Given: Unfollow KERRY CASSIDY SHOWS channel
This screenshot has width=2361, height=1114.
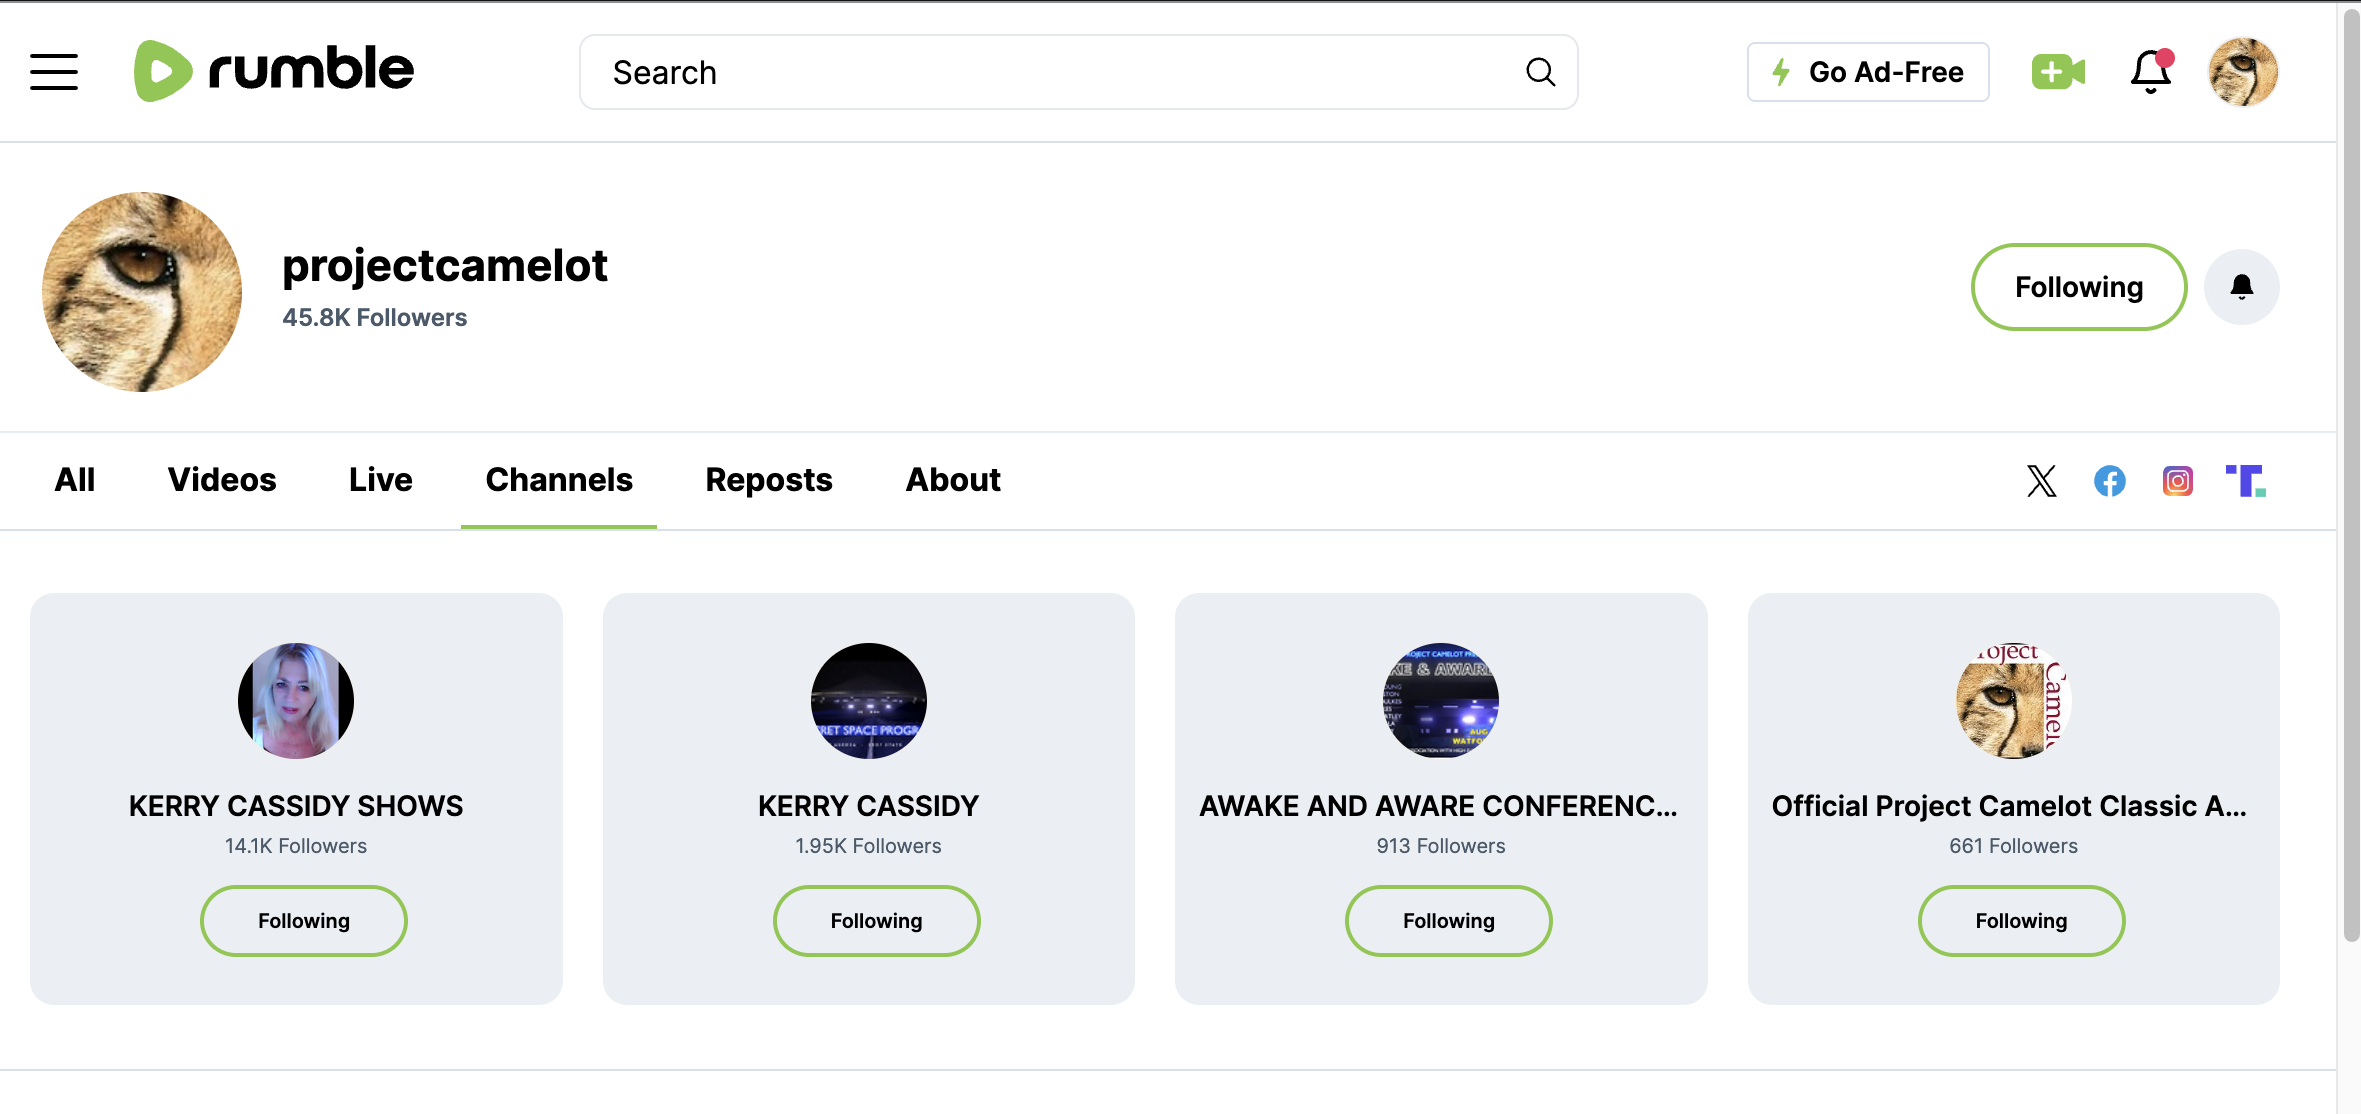Looking at the screenshot, I should pos(303,921).
